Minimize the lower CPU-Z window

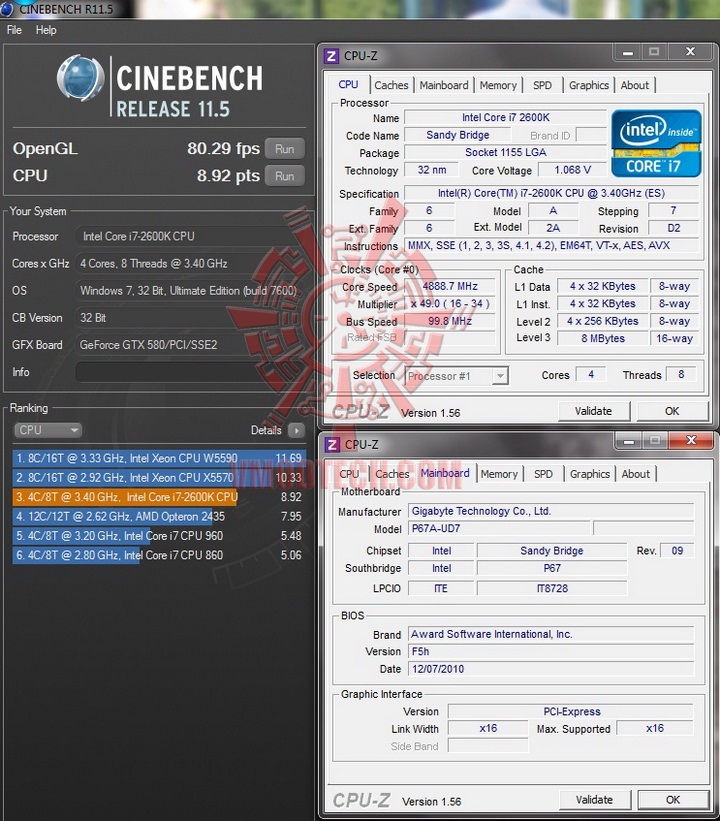pos(629,440)
